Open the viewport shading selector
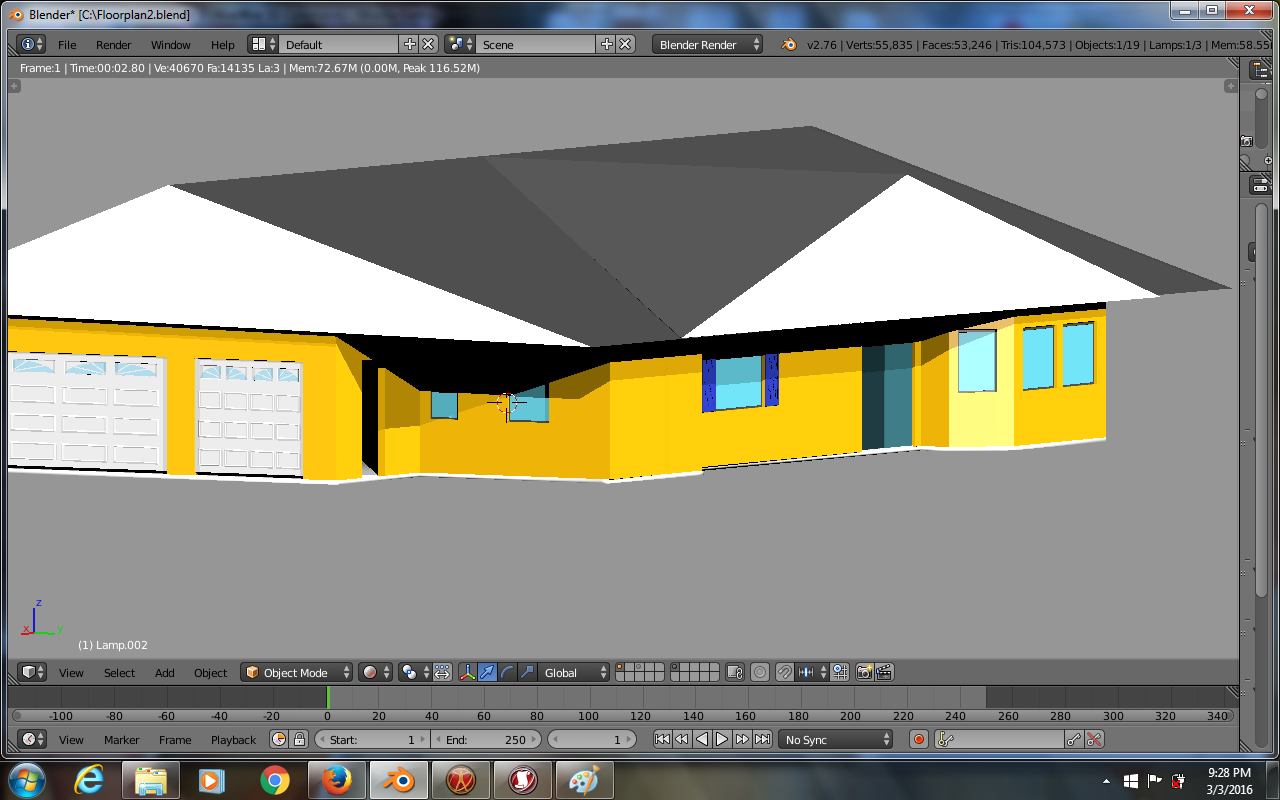Viewport: 1280px width, 800px height. (x=375, y=672)
